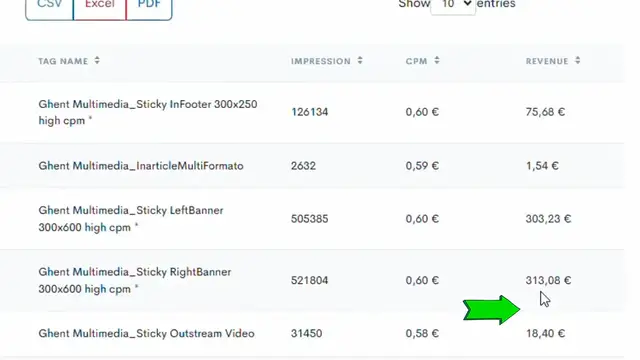This screenshot has width=640, height=360.
Task: Sort by CPM column arrows
Action: pos(437,60)
